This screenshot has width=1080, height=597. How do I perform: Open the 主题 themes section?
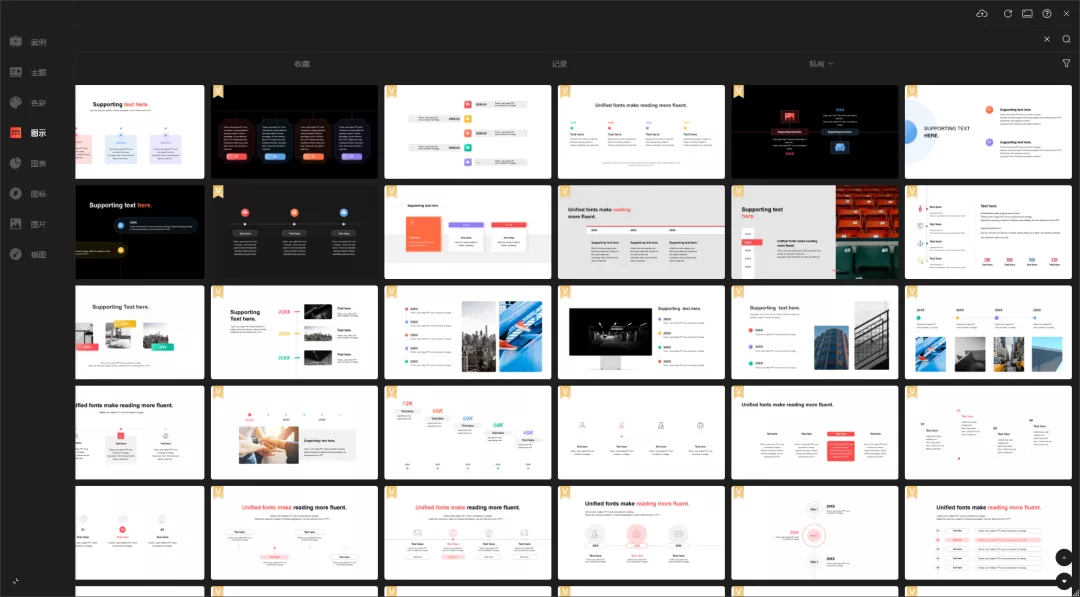28,72
